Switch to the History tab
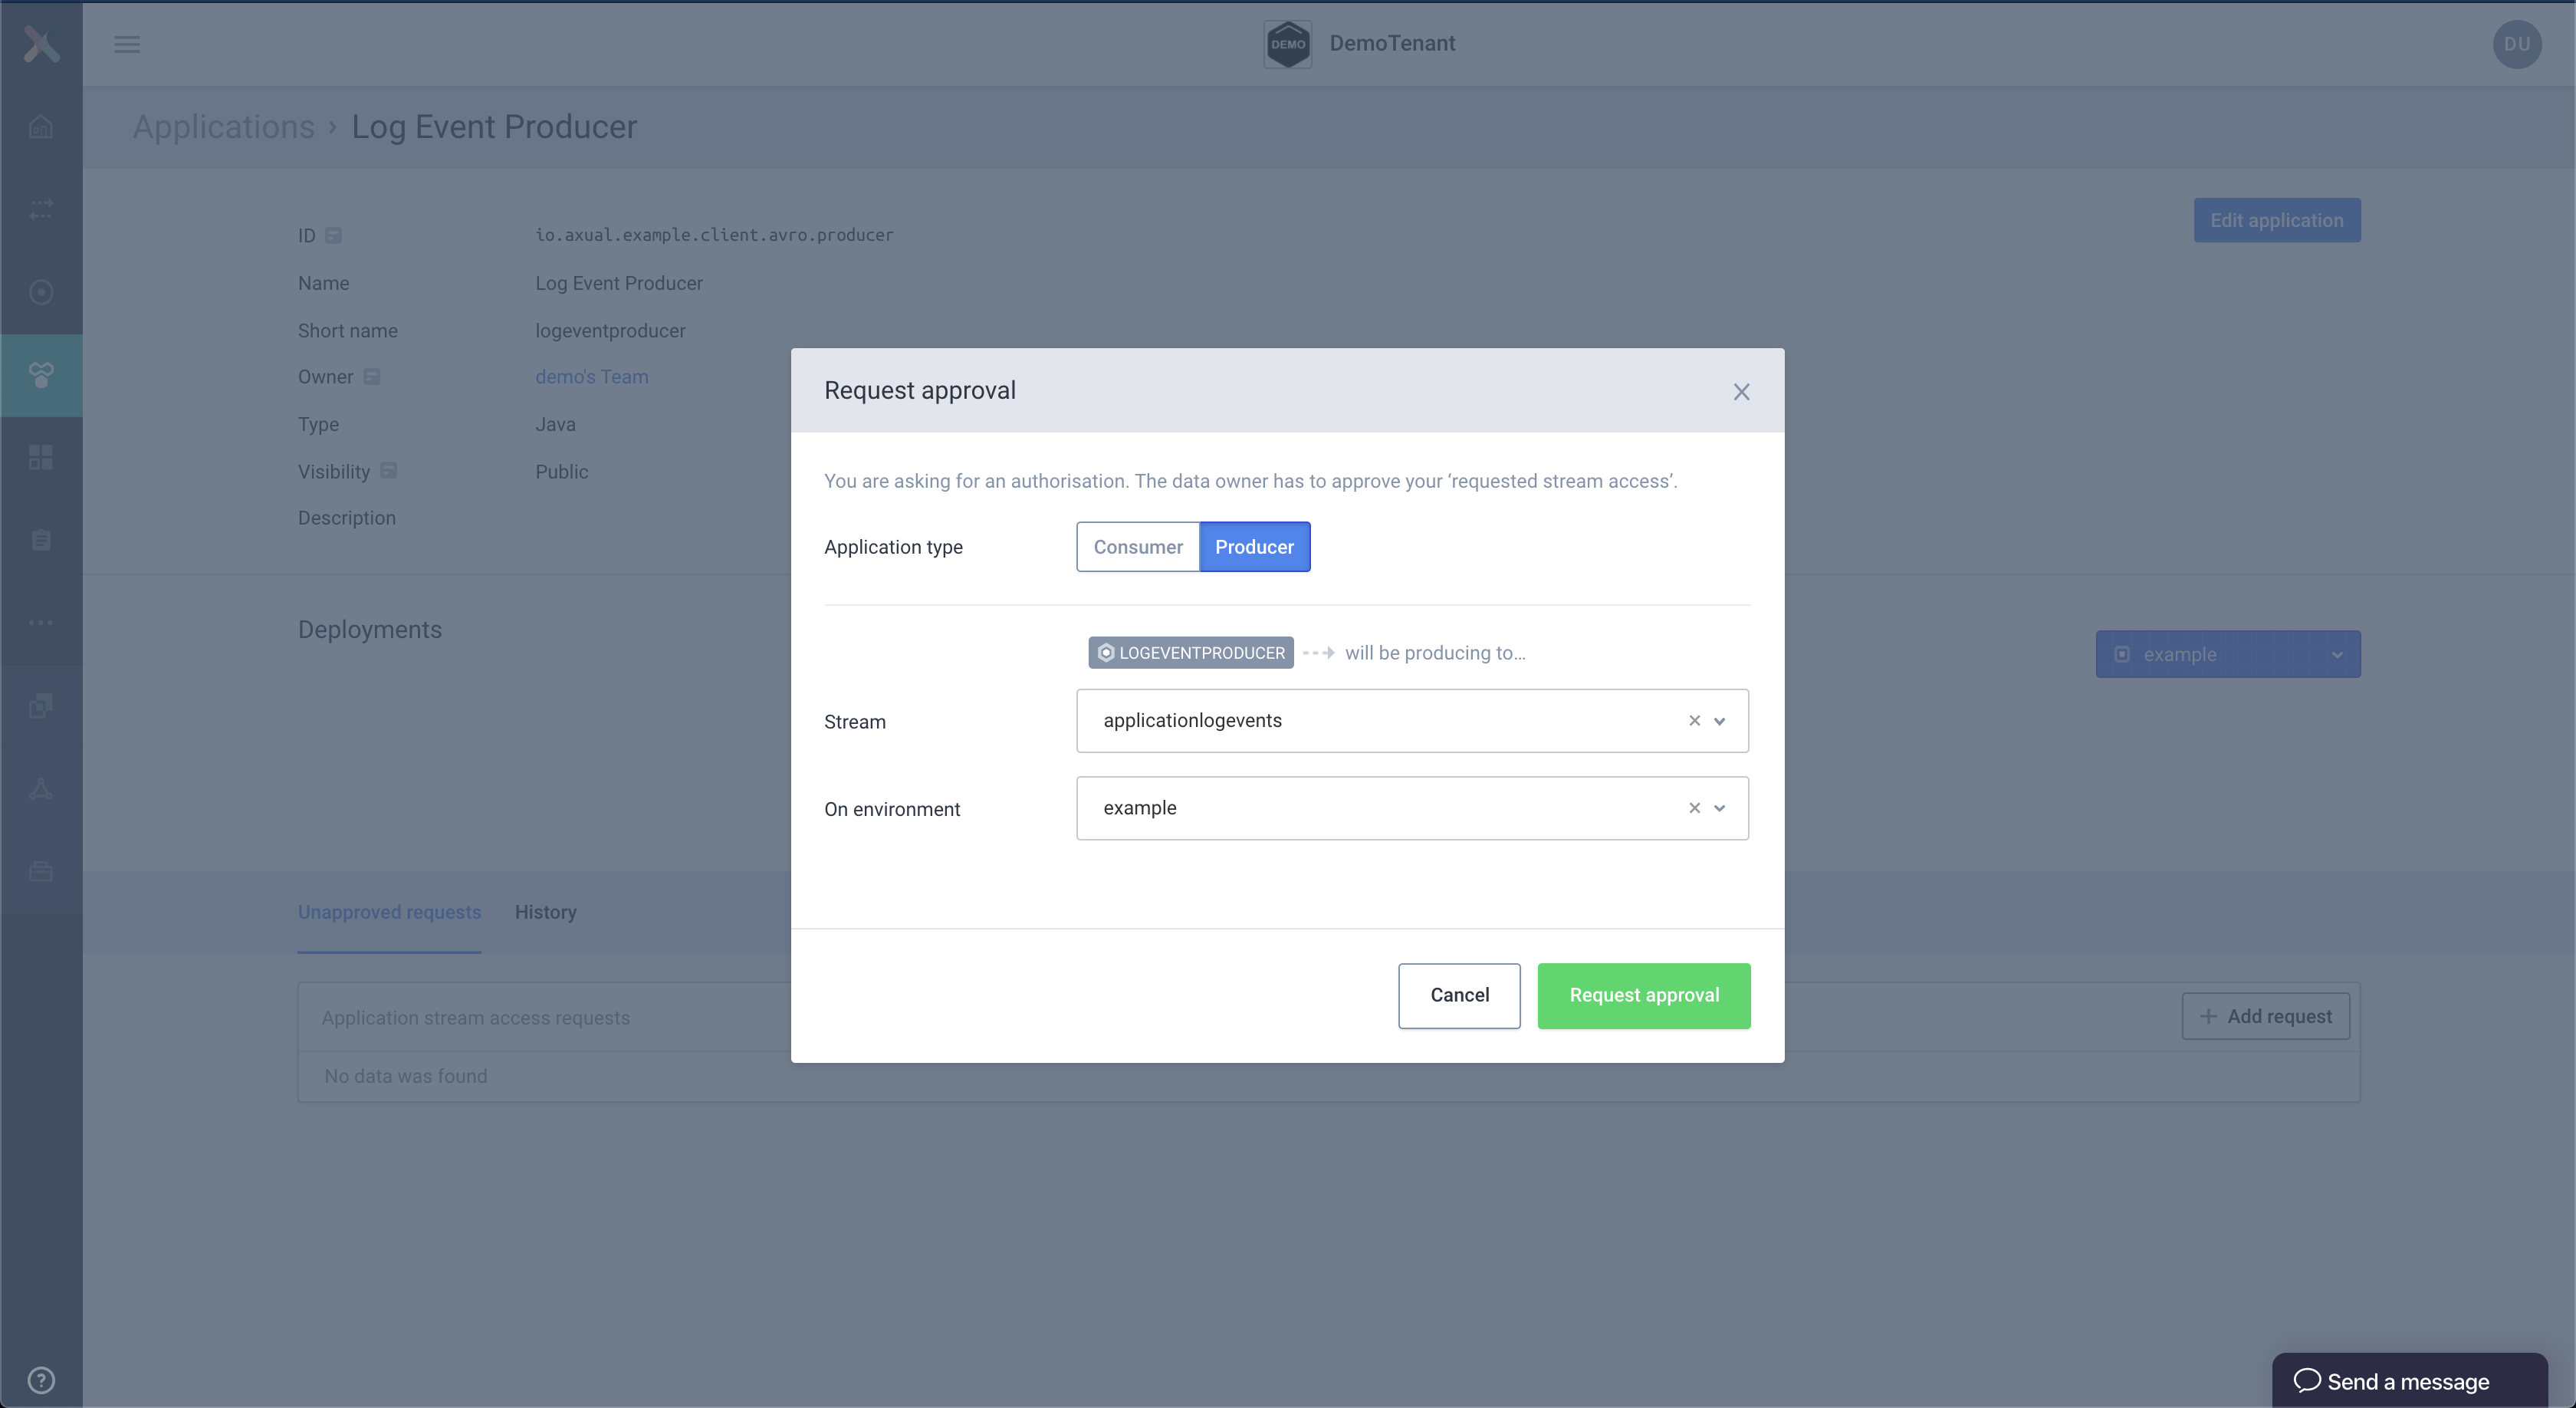The height and width of the screenshot is (1408, 2576). (546, 912)
